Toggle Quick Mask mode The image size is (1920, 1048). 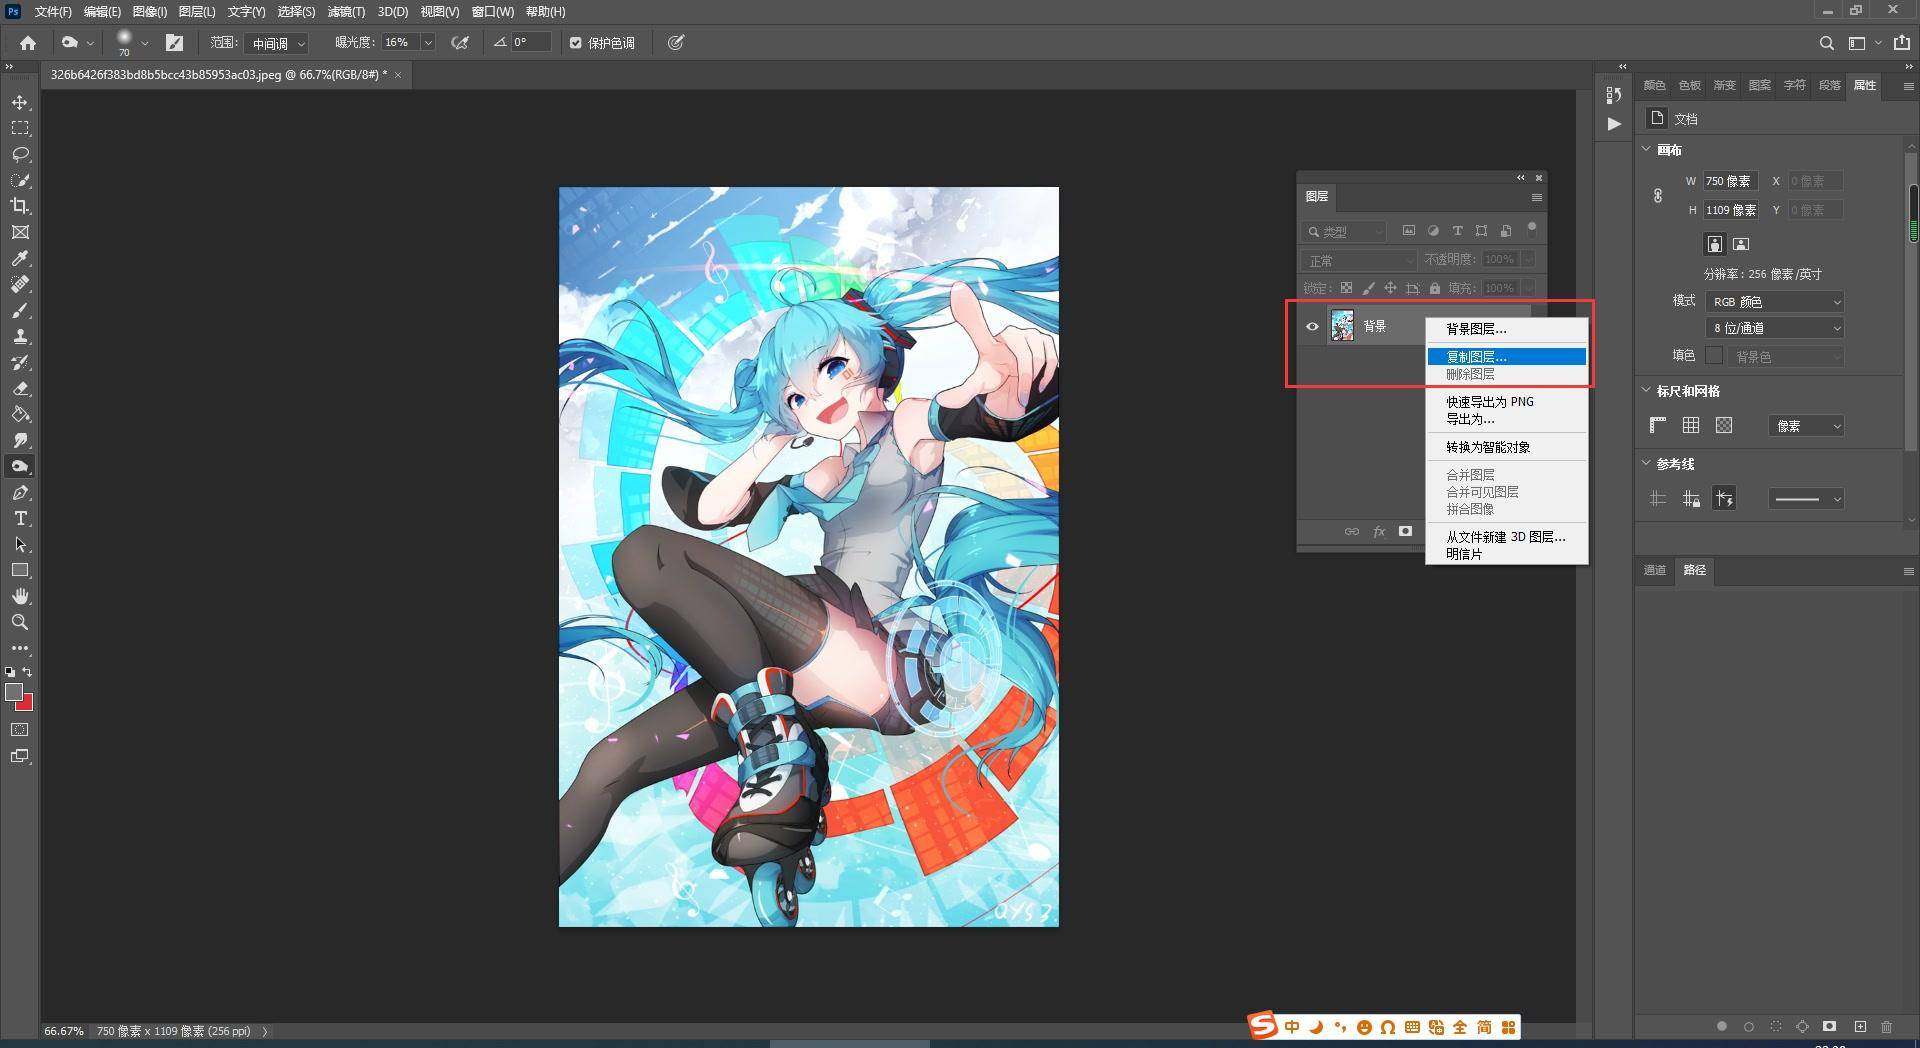coord(20,730)
